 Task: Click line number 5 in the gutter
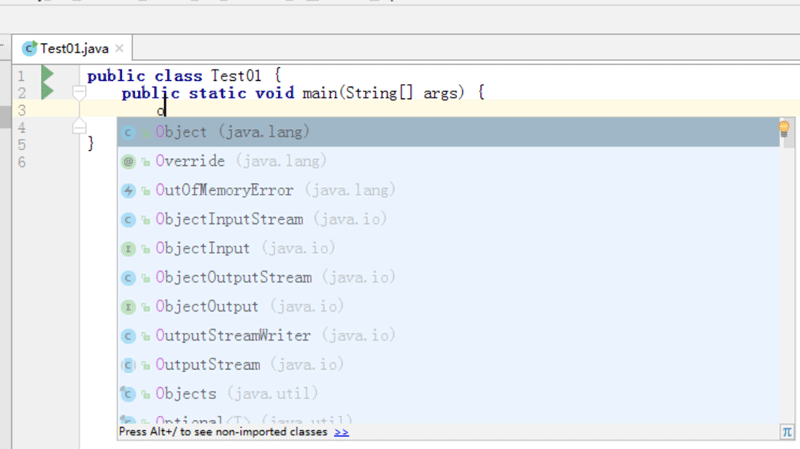point(21,145)
